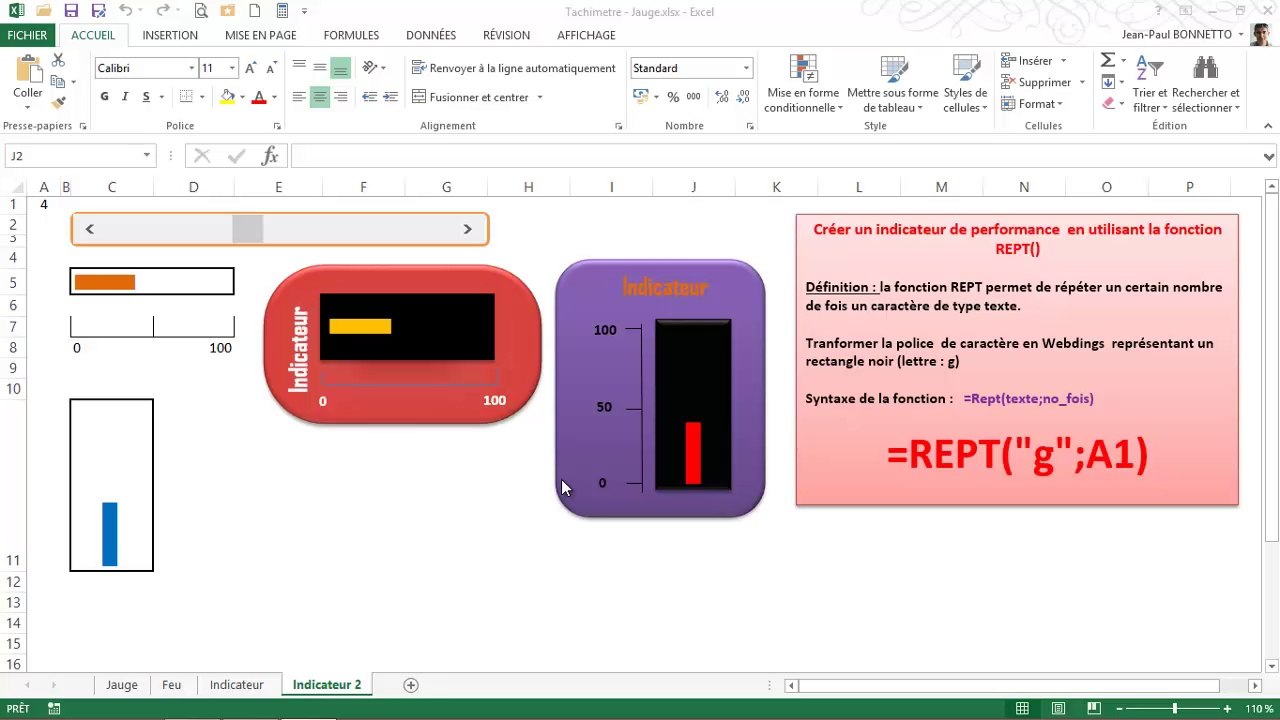The width and height of the screenshot is (1280, 720).
Task: Open Rechercher et sélectionner binoculars
Action: tap(1205, 83)
